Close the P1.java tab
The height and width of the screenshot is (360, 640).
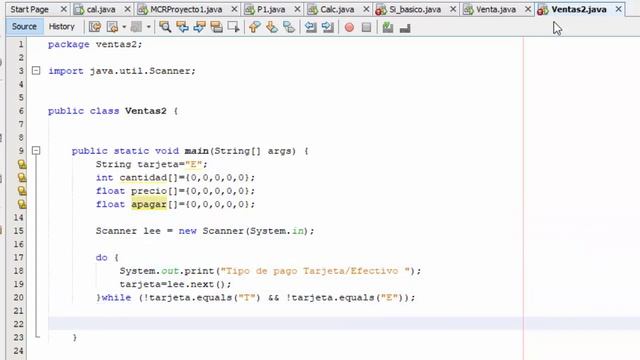click(x=298, y=9)
